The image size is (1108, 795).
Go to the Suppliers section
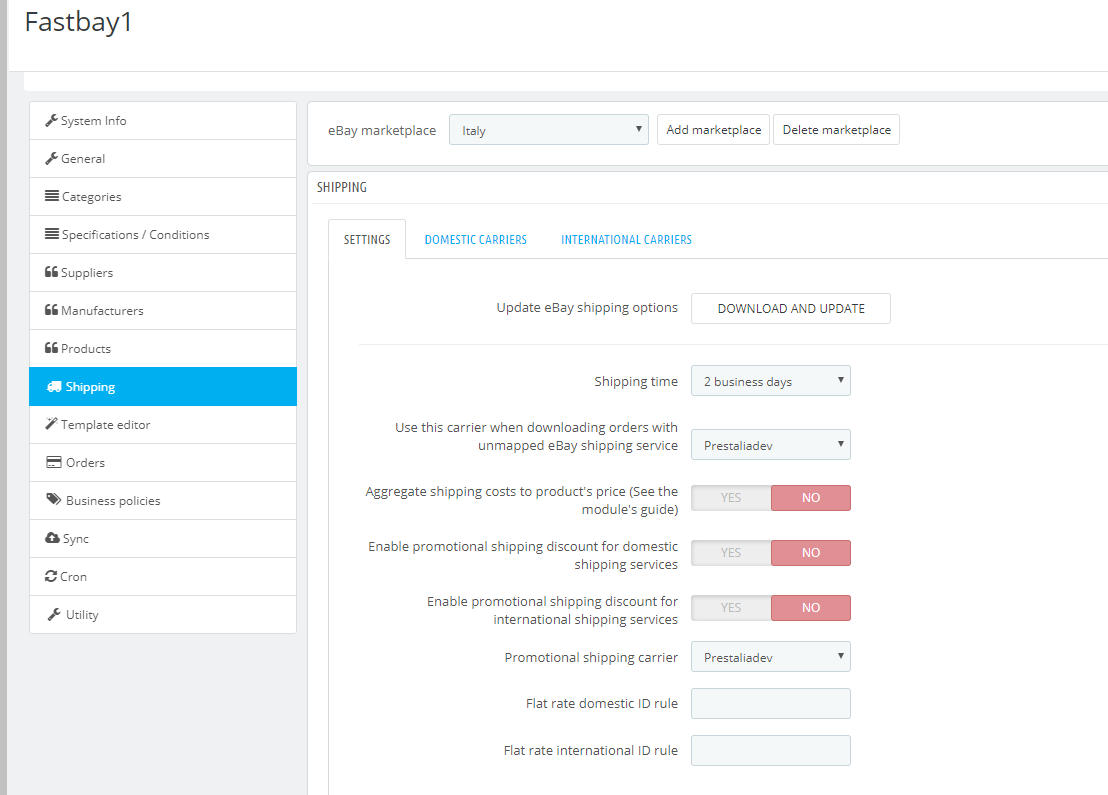click(x=163, y=273)
